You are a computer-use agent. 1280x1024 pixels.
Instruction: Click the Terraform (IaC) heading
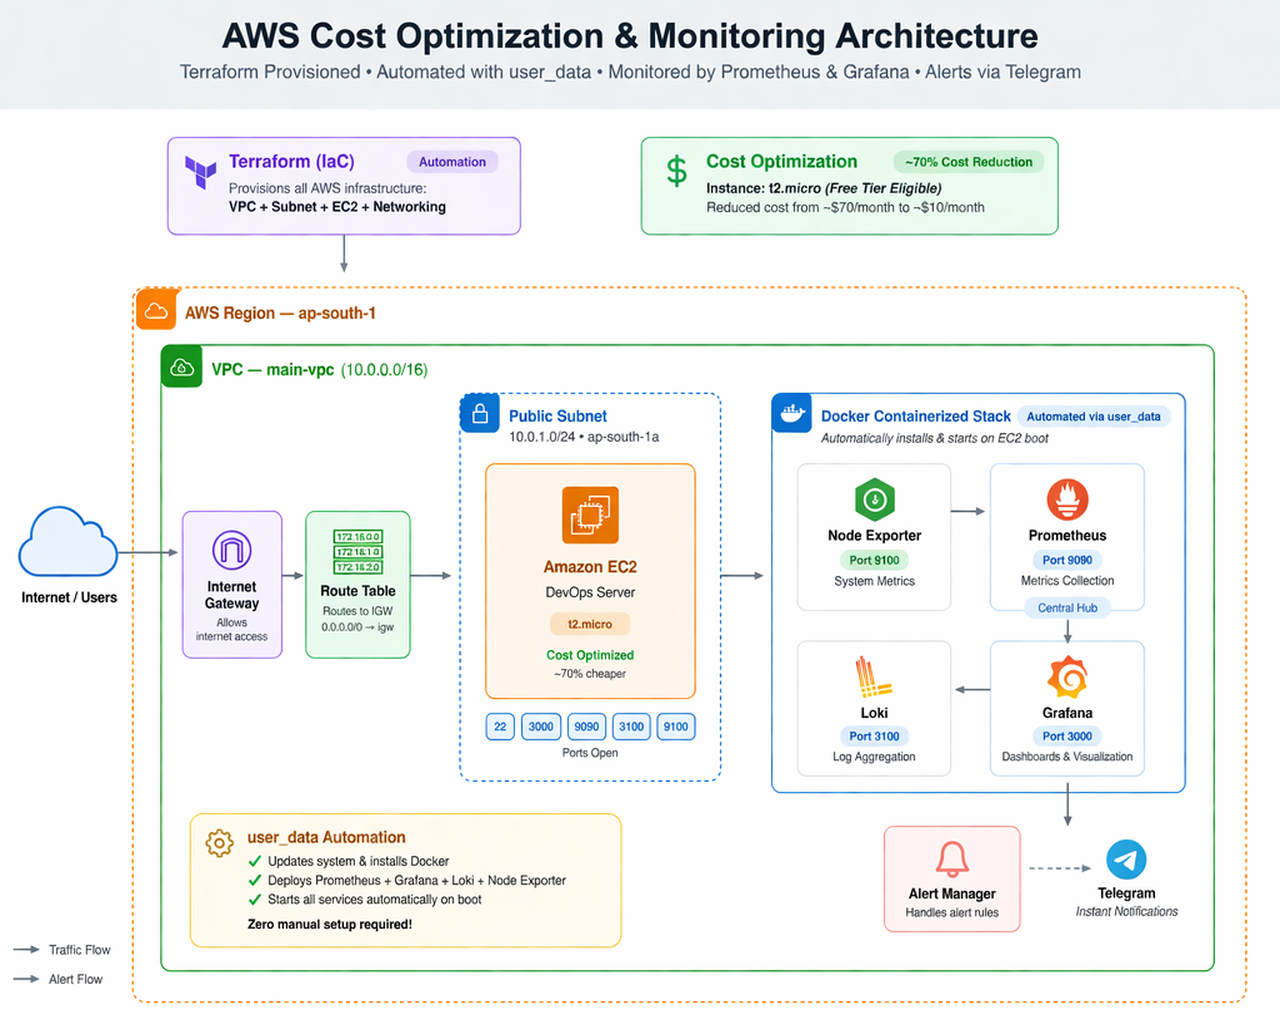(291, 161)
